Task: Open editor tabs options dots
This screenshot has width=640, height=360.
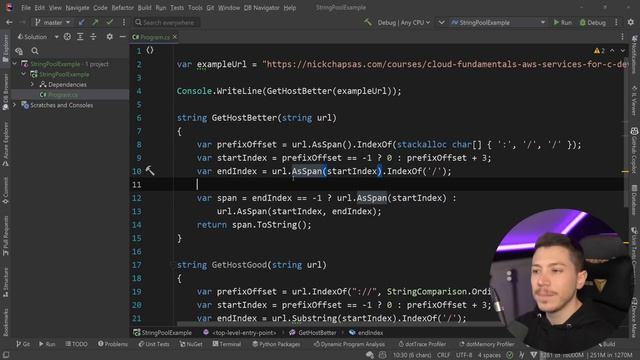Action: click(622, 37)
